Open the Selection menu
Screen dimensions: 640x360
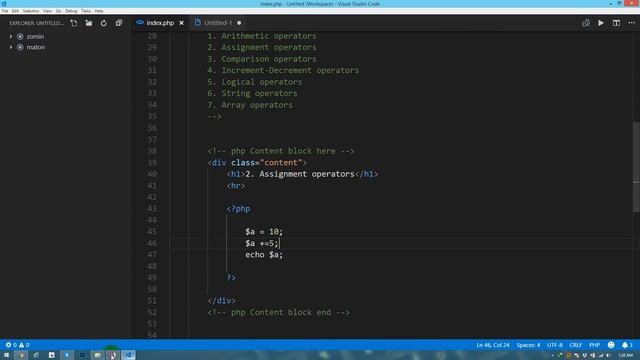31,11
